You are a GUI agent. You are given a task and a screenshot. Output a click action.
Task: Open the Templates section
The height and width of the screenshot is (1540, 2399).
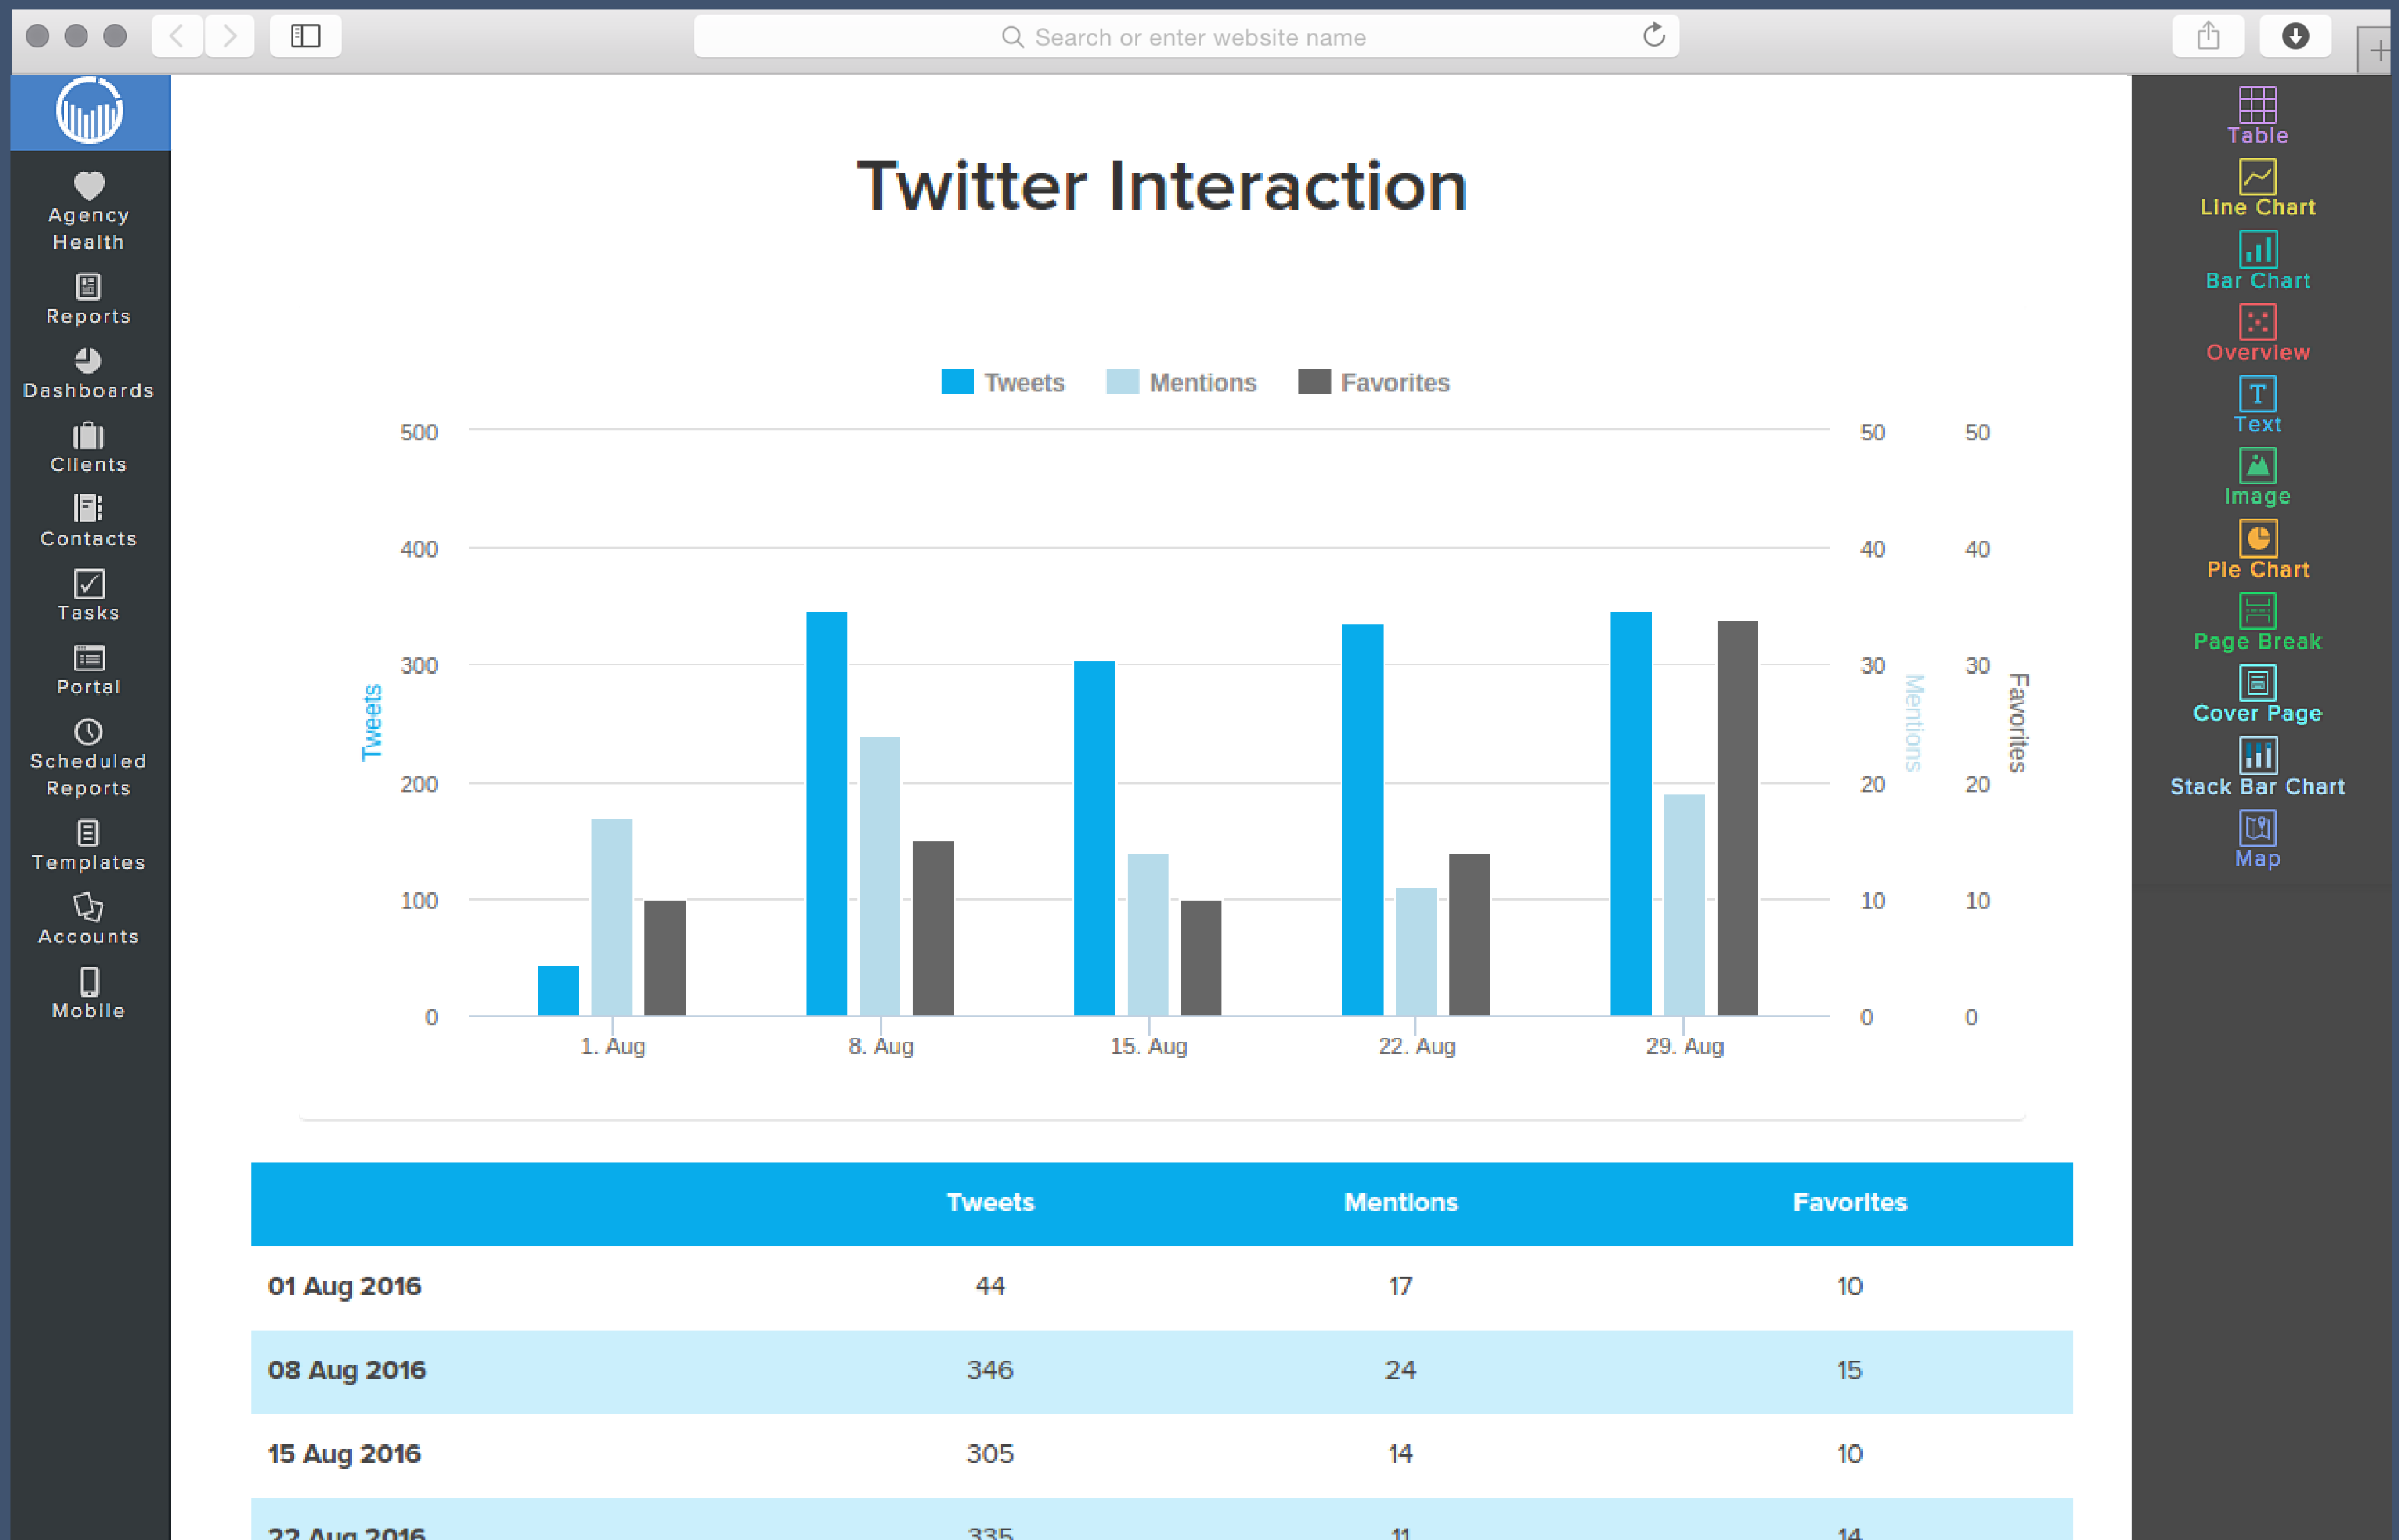[88, 846]
